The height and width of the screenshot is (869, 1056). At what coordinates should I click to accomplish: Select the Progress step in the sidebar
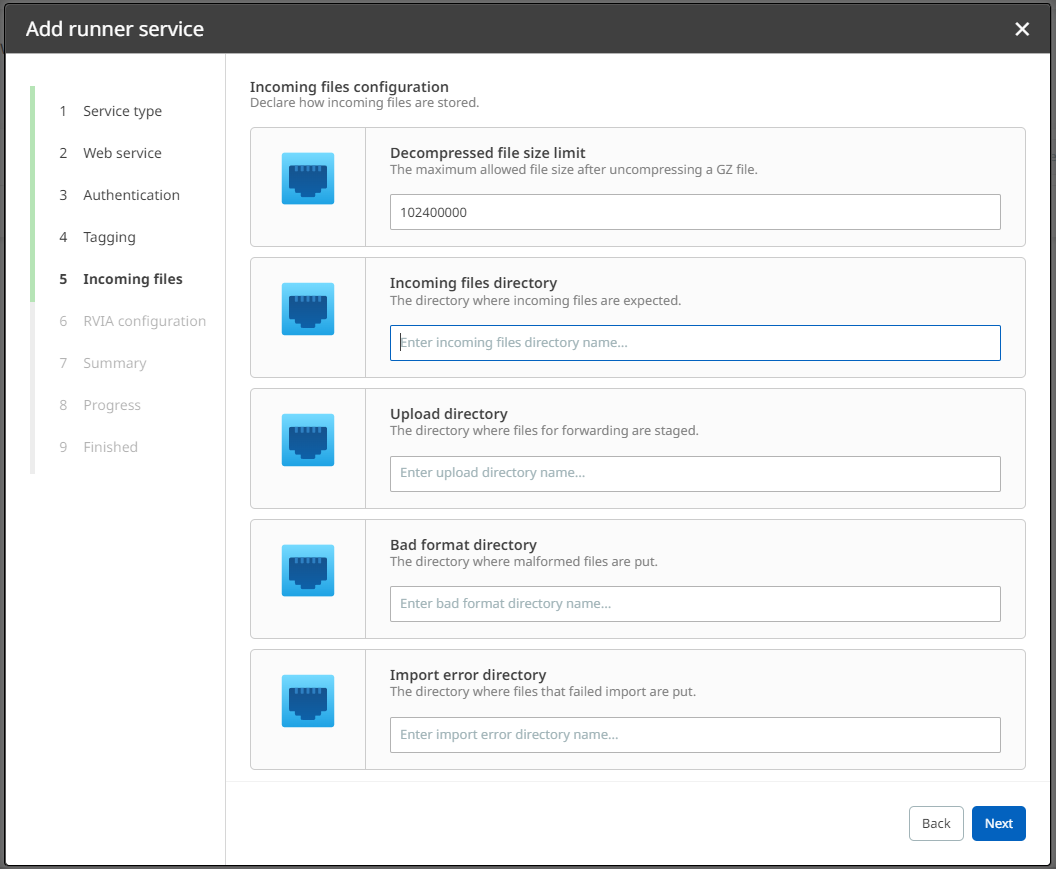pos(100,405)
